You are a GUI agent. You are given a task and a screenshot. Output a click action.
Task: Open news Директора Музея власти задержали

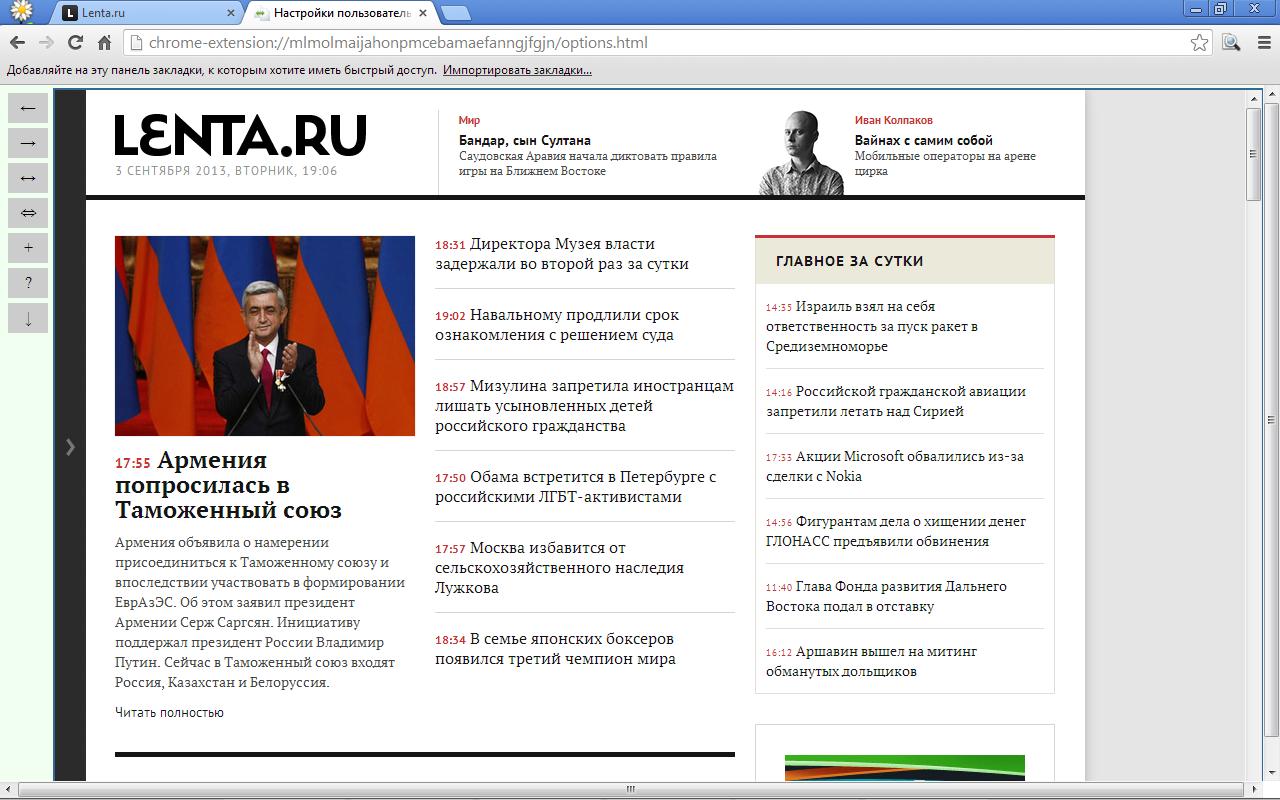click(x=562, y=254)
